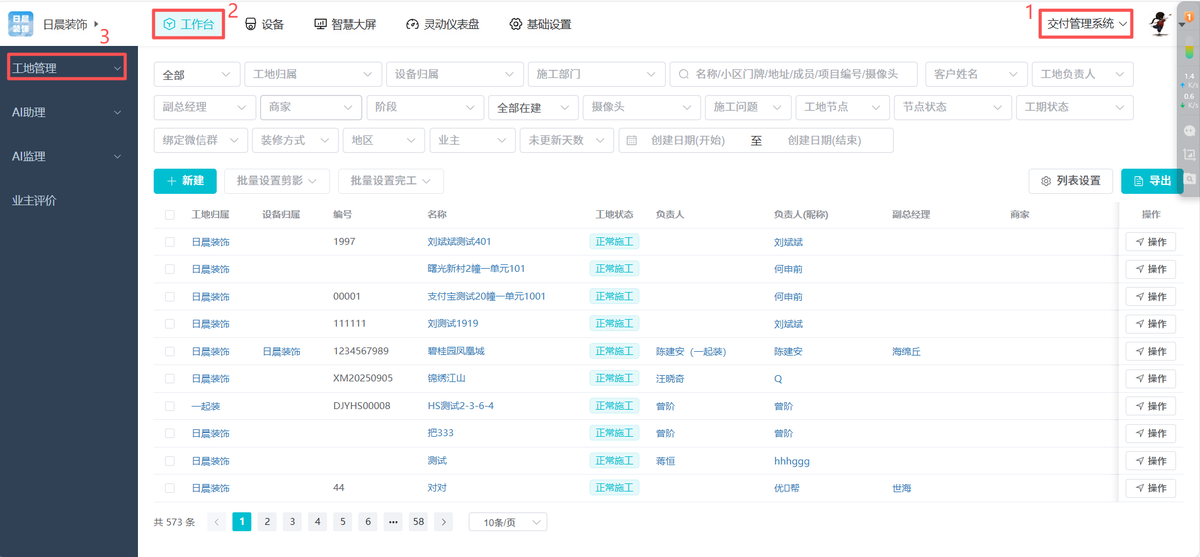The image size is (1200, 557).
Task: Click the 批量设置剪影 button
Action: pos(276,181)
